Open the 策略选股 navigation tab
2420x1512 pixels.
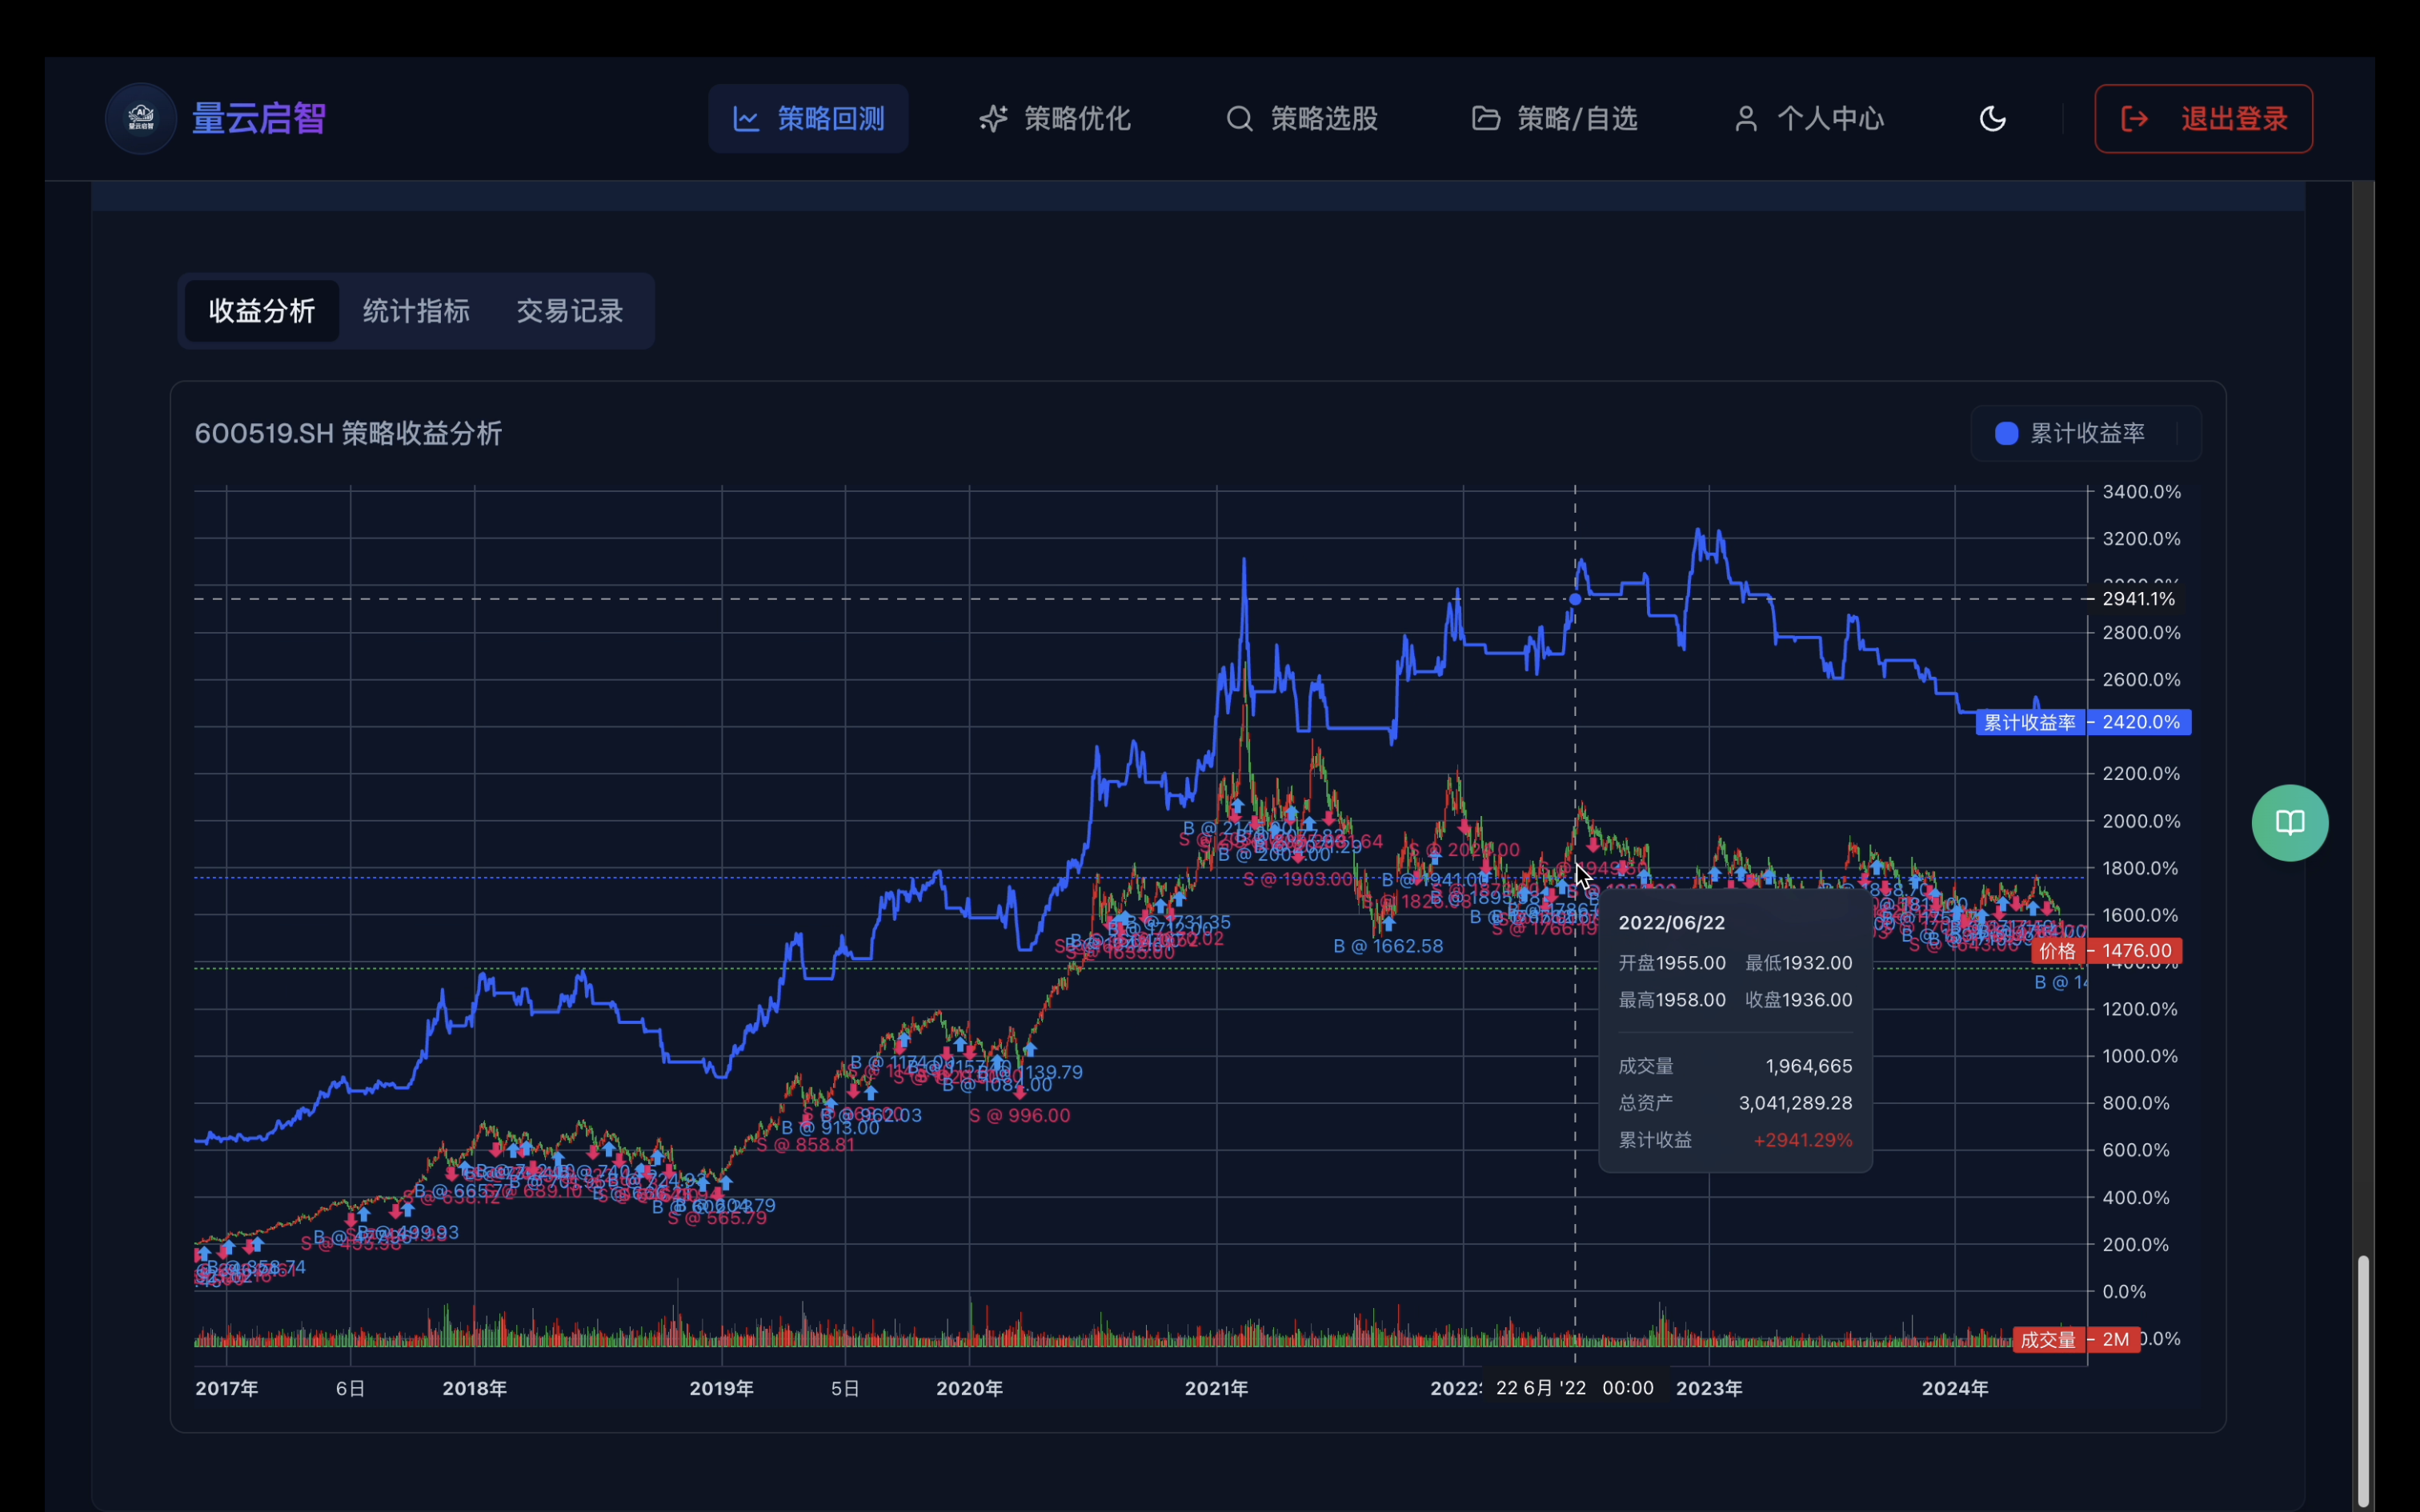(x=1301, y=118)
